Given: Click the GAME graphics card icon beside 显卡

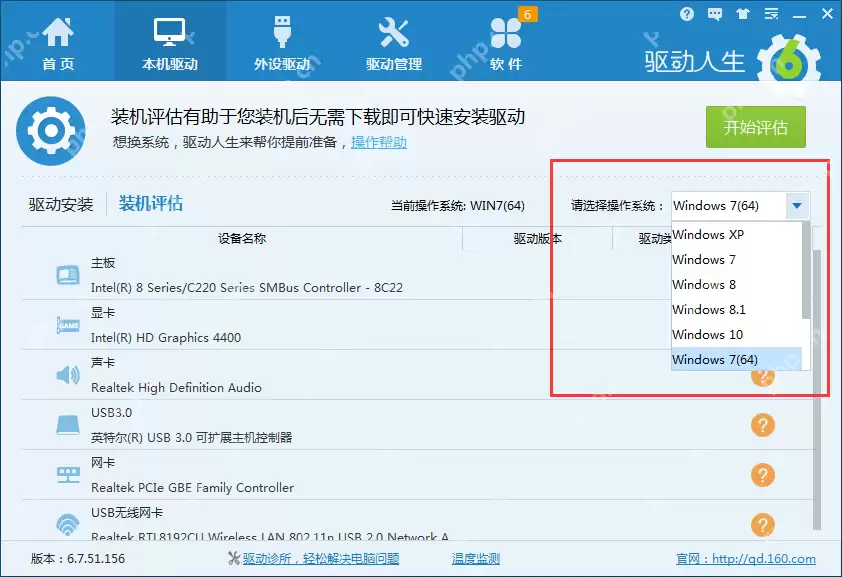Looking at the screenshot, I should point(67,323).
